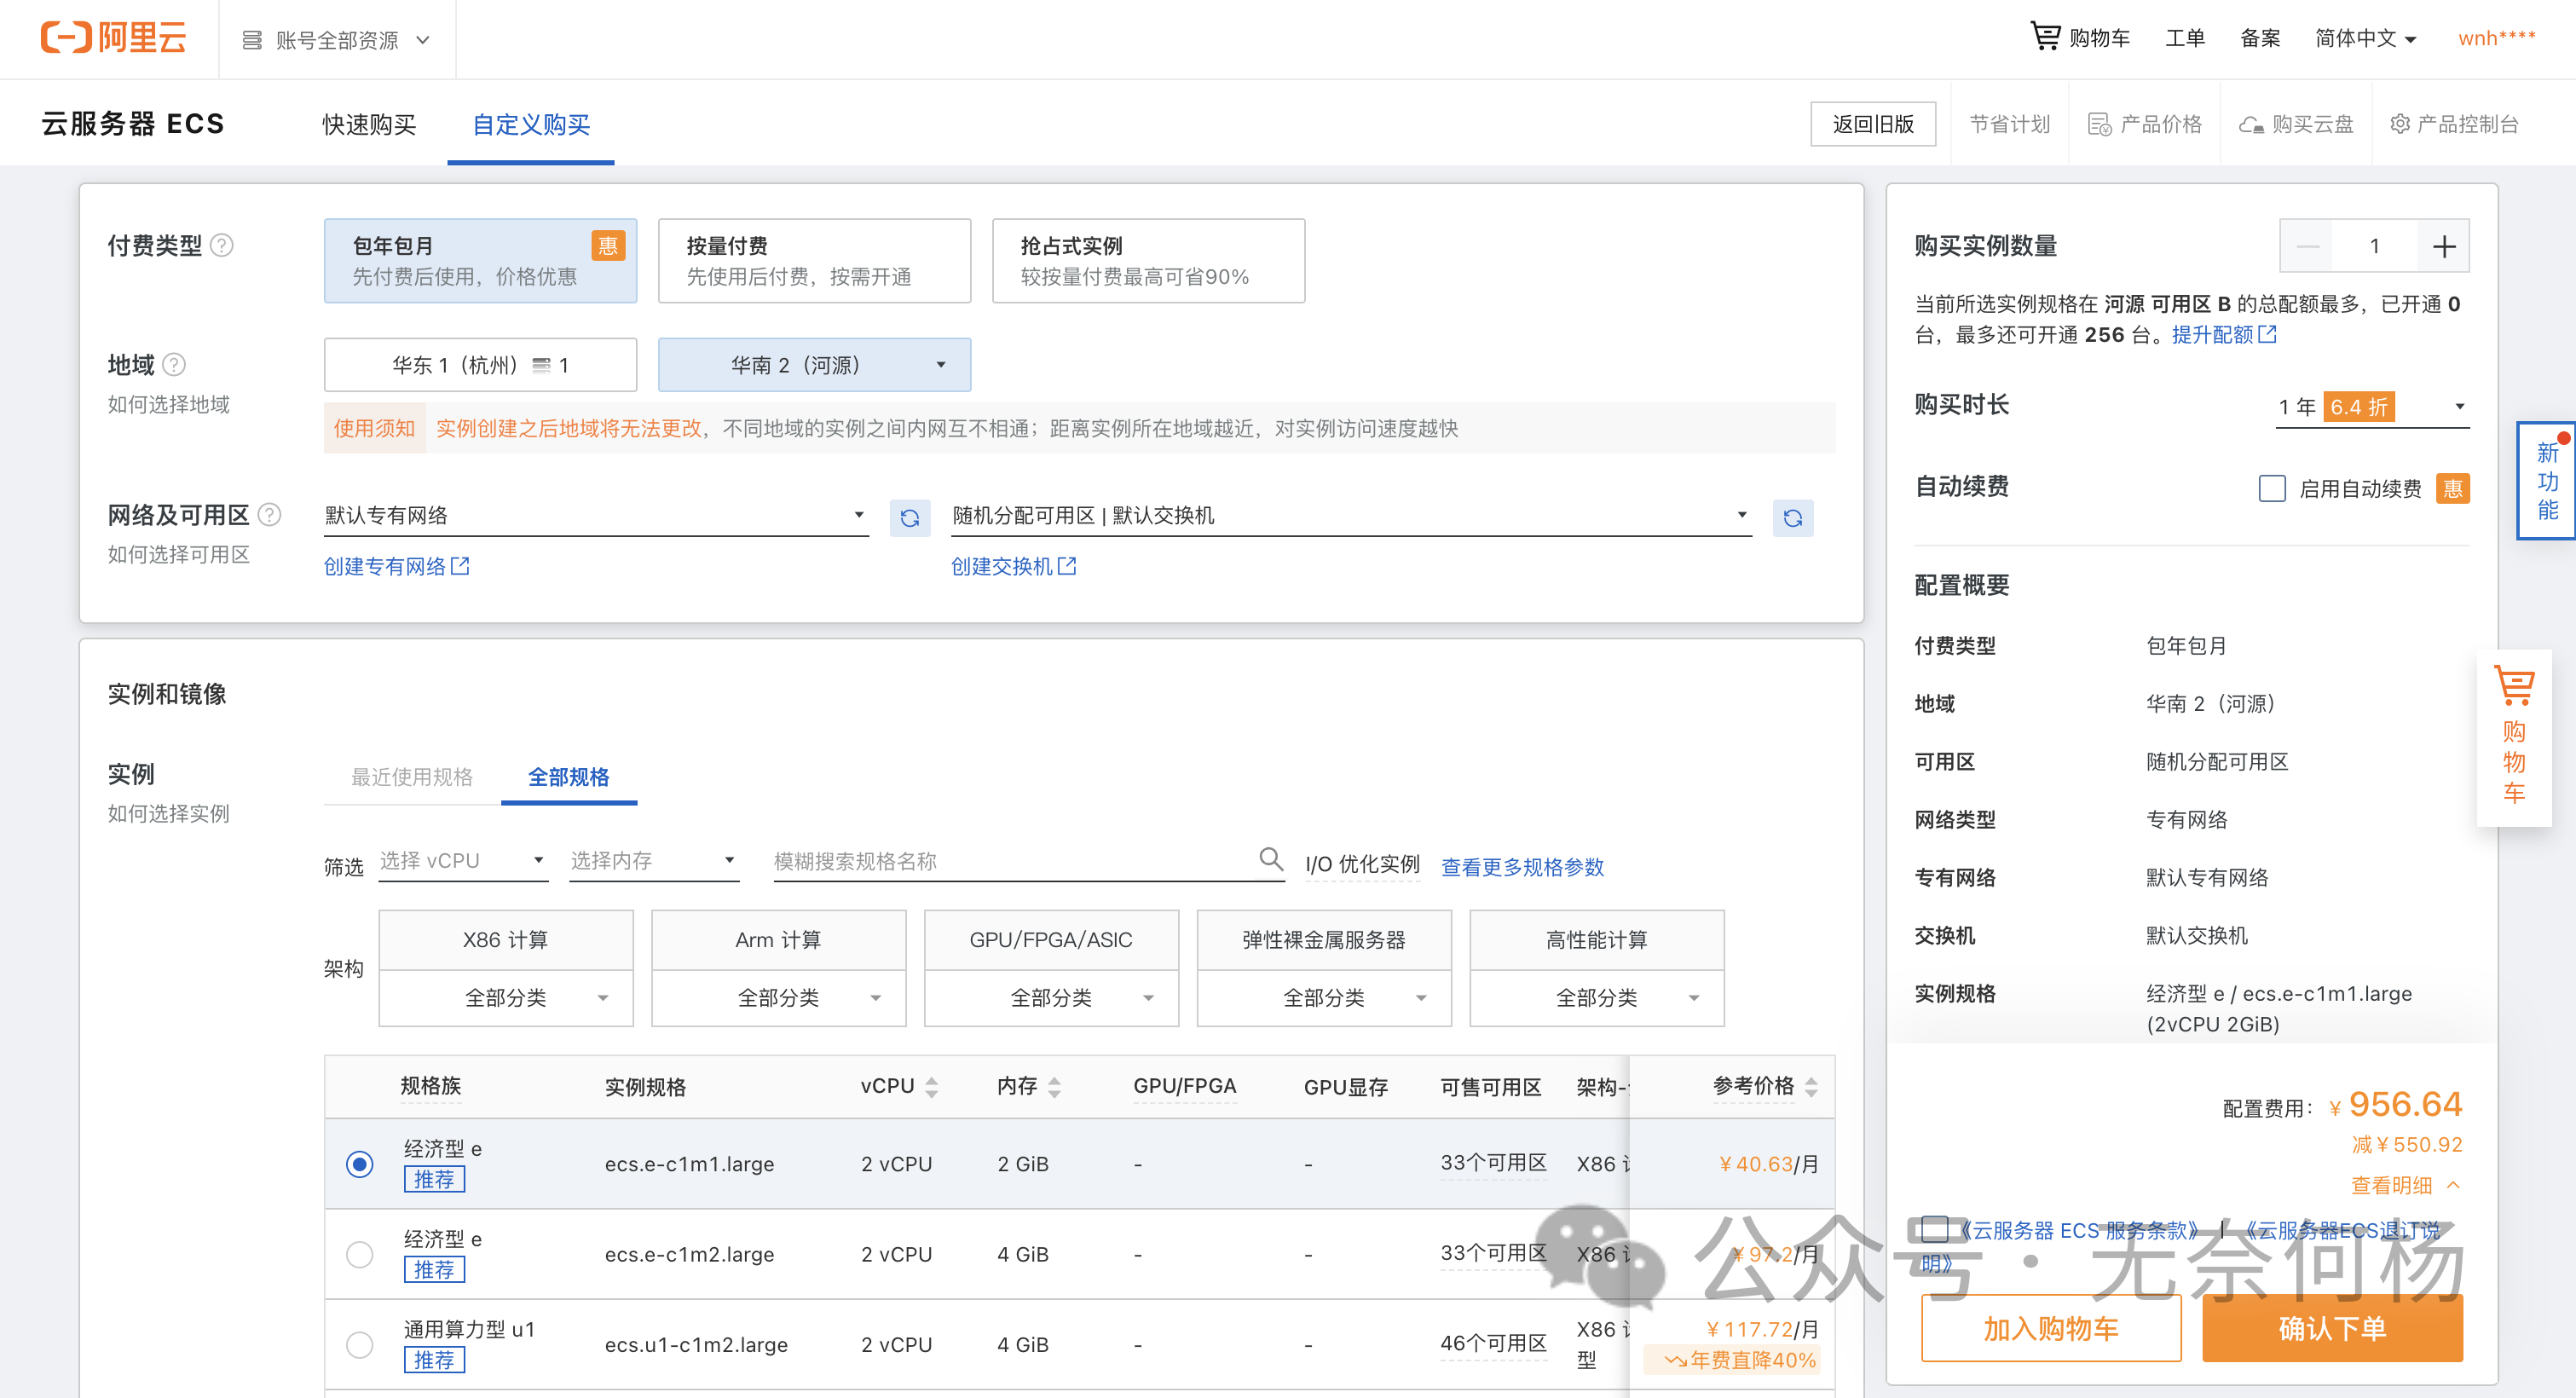
Task: Open the 默认专有网络 dropdown
Action: [596, 516]
